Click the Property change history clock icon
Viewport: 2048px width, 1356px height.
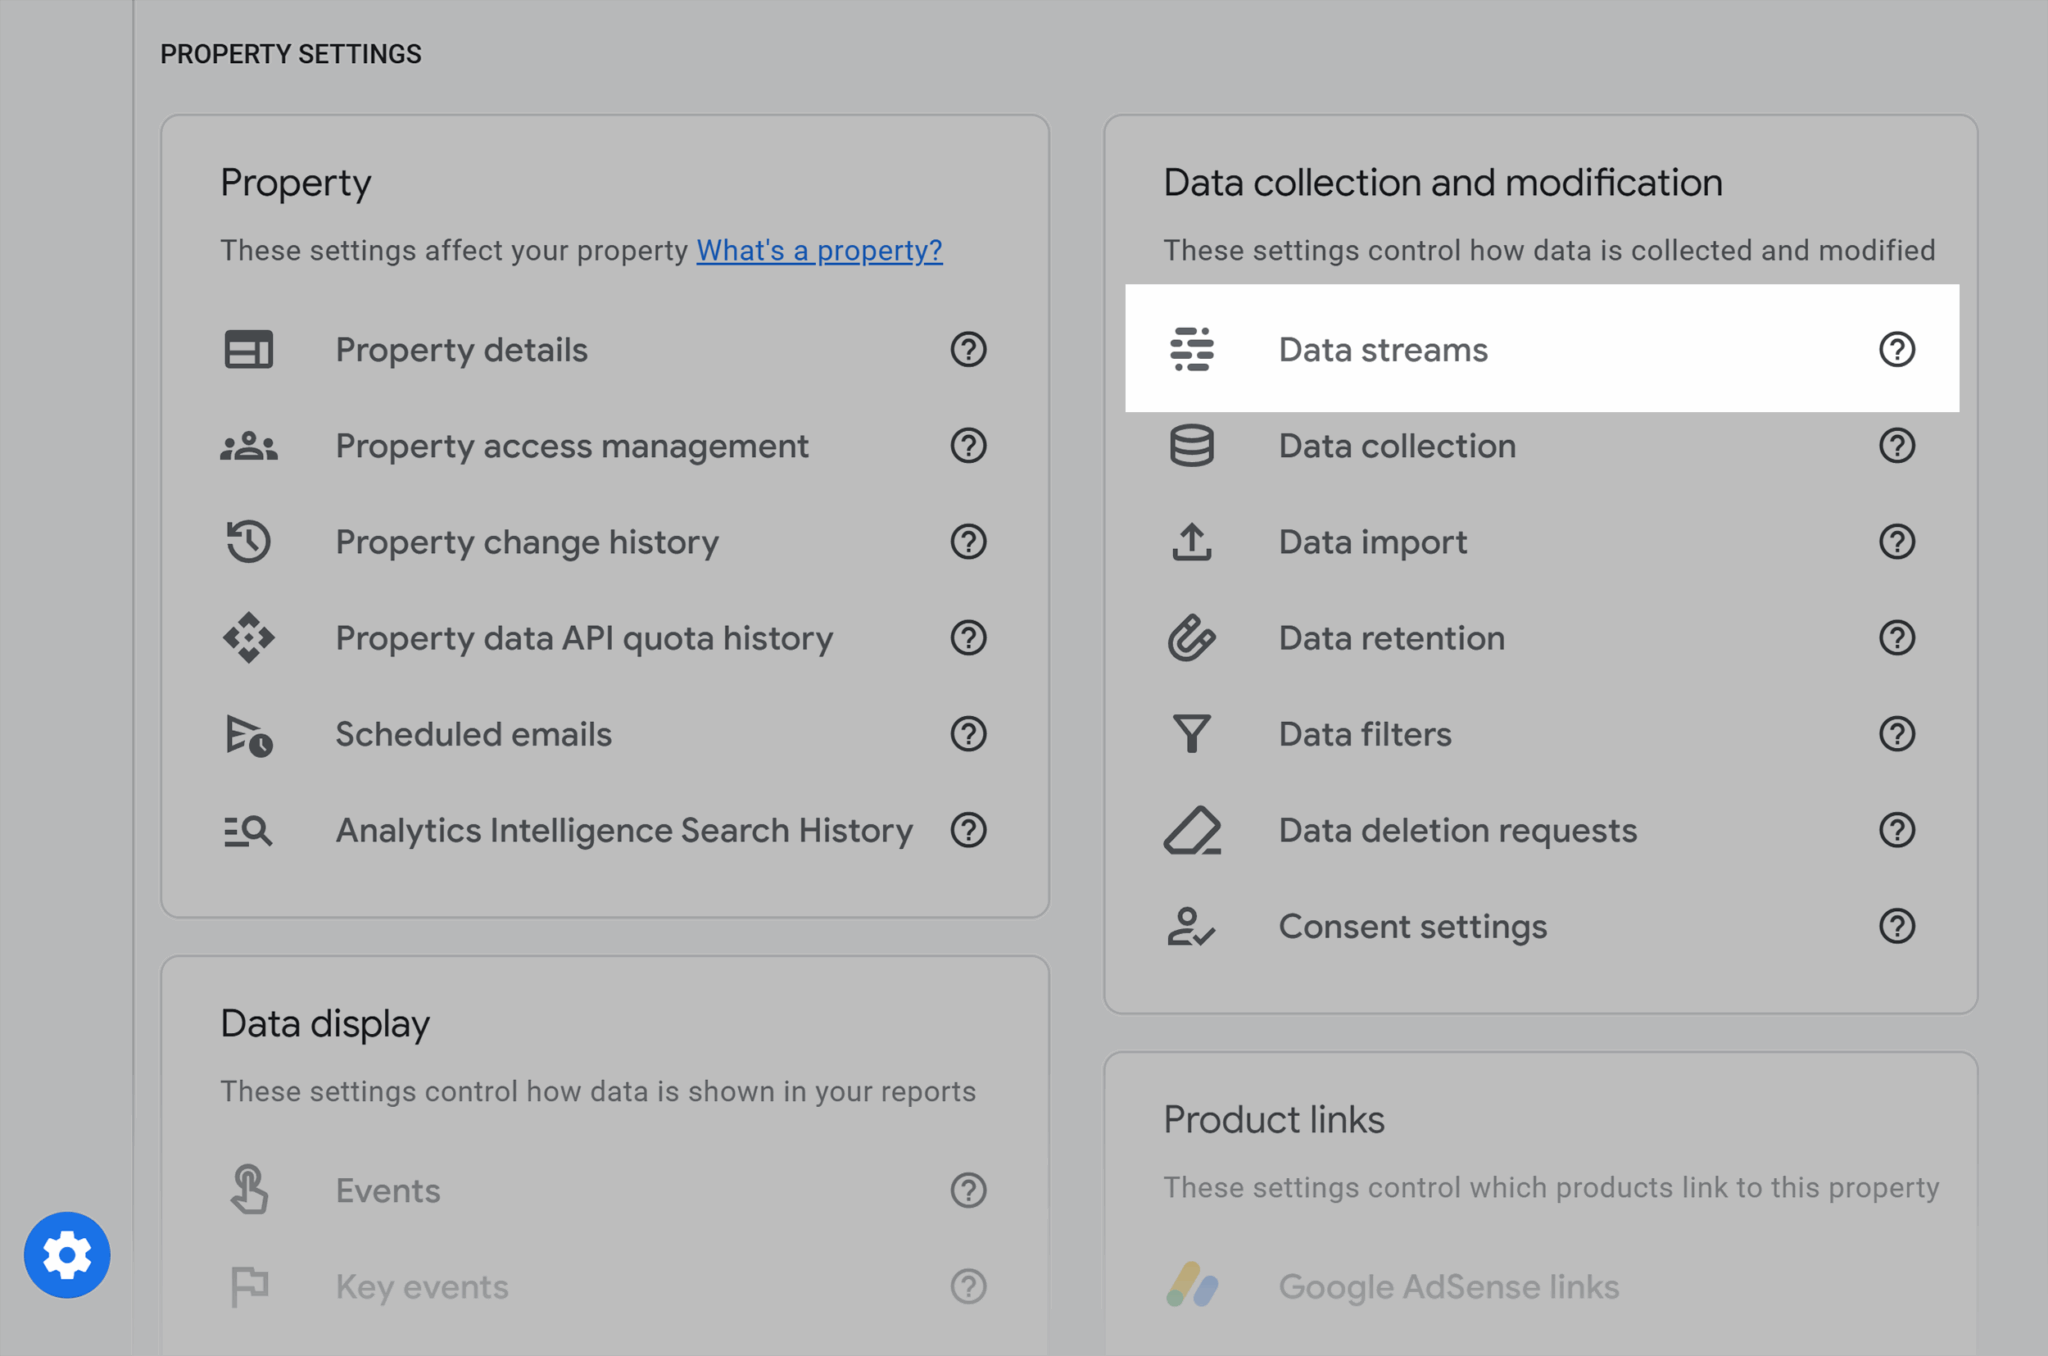[248, 542]
